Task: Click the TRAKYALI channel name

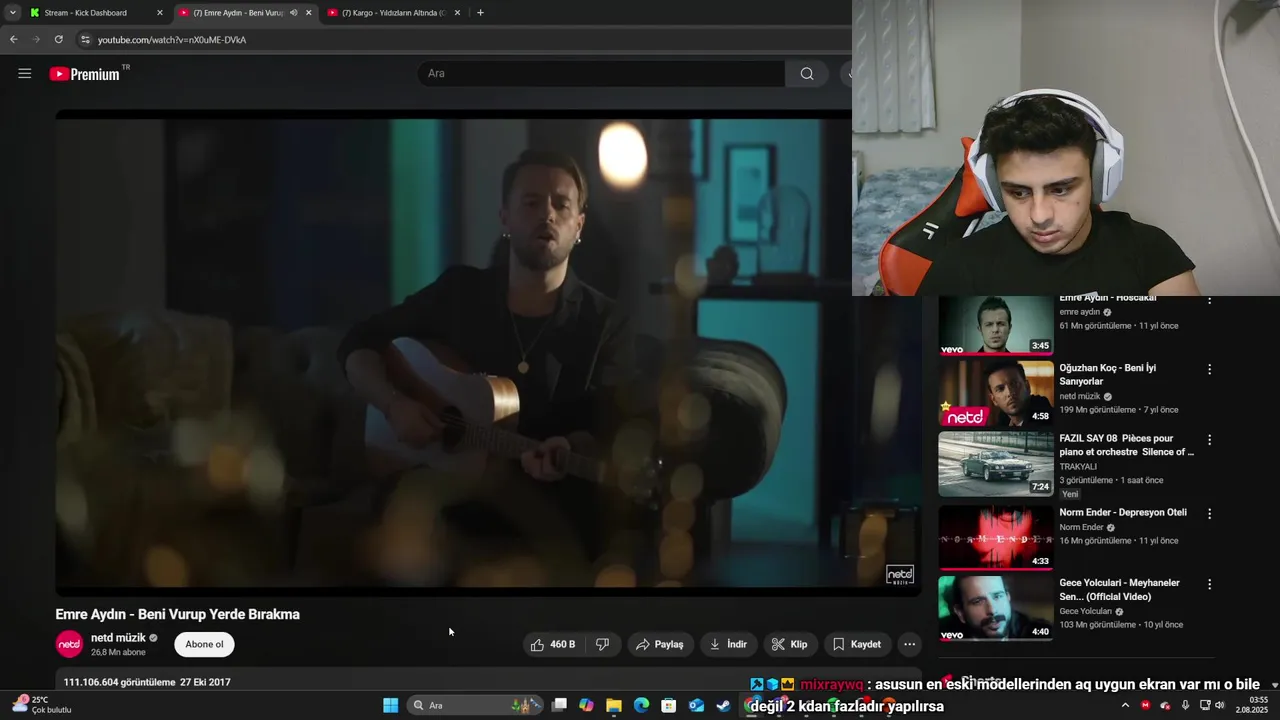Action: (x=1078, y=466)
